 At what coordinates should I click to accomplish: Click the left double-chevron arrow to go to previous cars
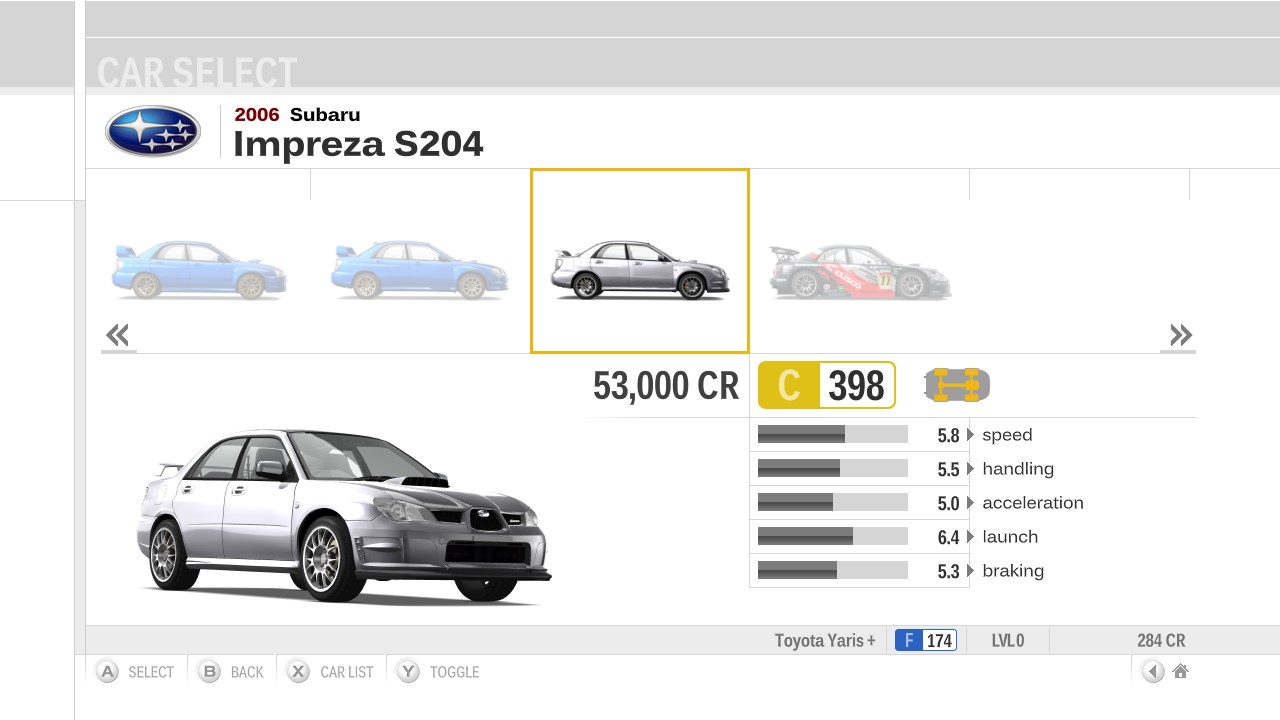click(118, 335)
